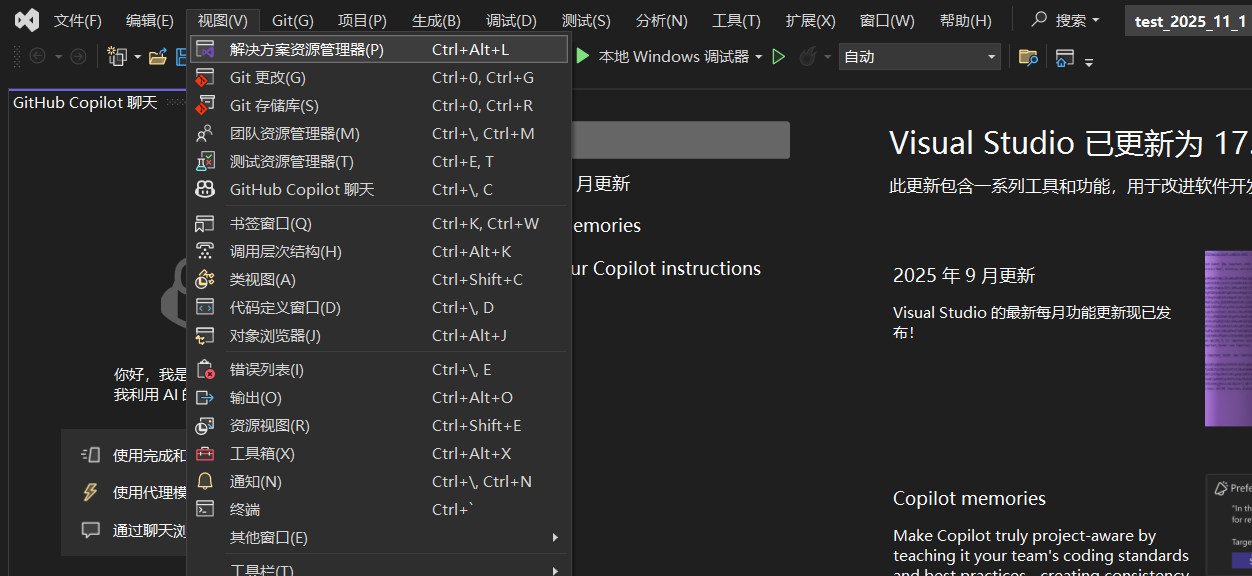Open the 测试(S) menu
The image size is (1252, 576).
586,20
